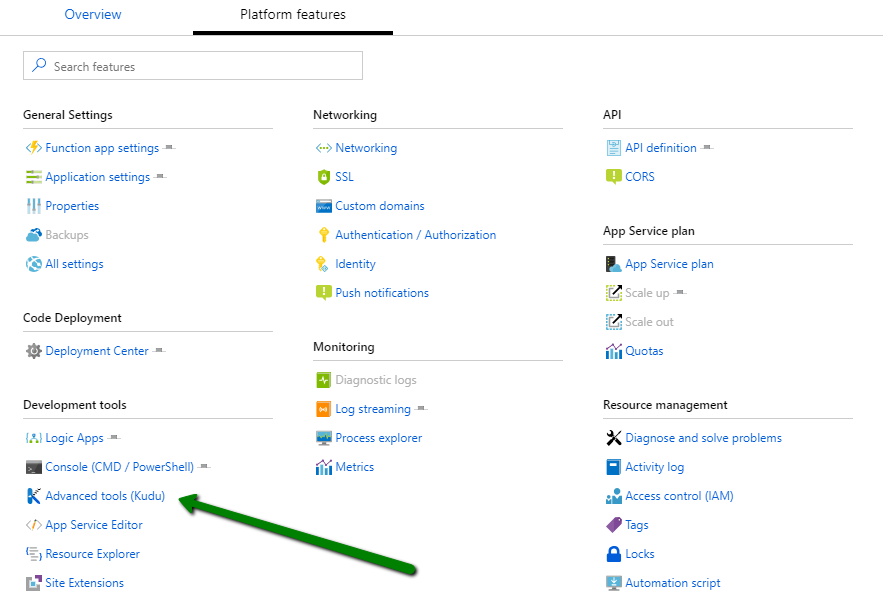Open the Application settings link
The width and height of the screenshot is (883, 610).
(97, 177)
